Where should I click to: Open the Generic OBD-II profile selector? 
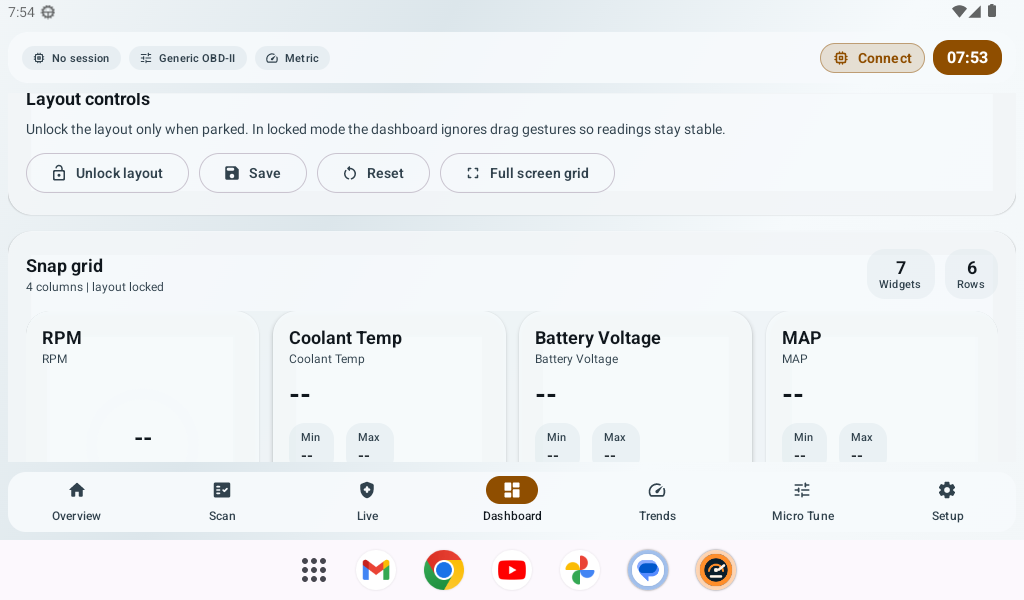[188, 58]
